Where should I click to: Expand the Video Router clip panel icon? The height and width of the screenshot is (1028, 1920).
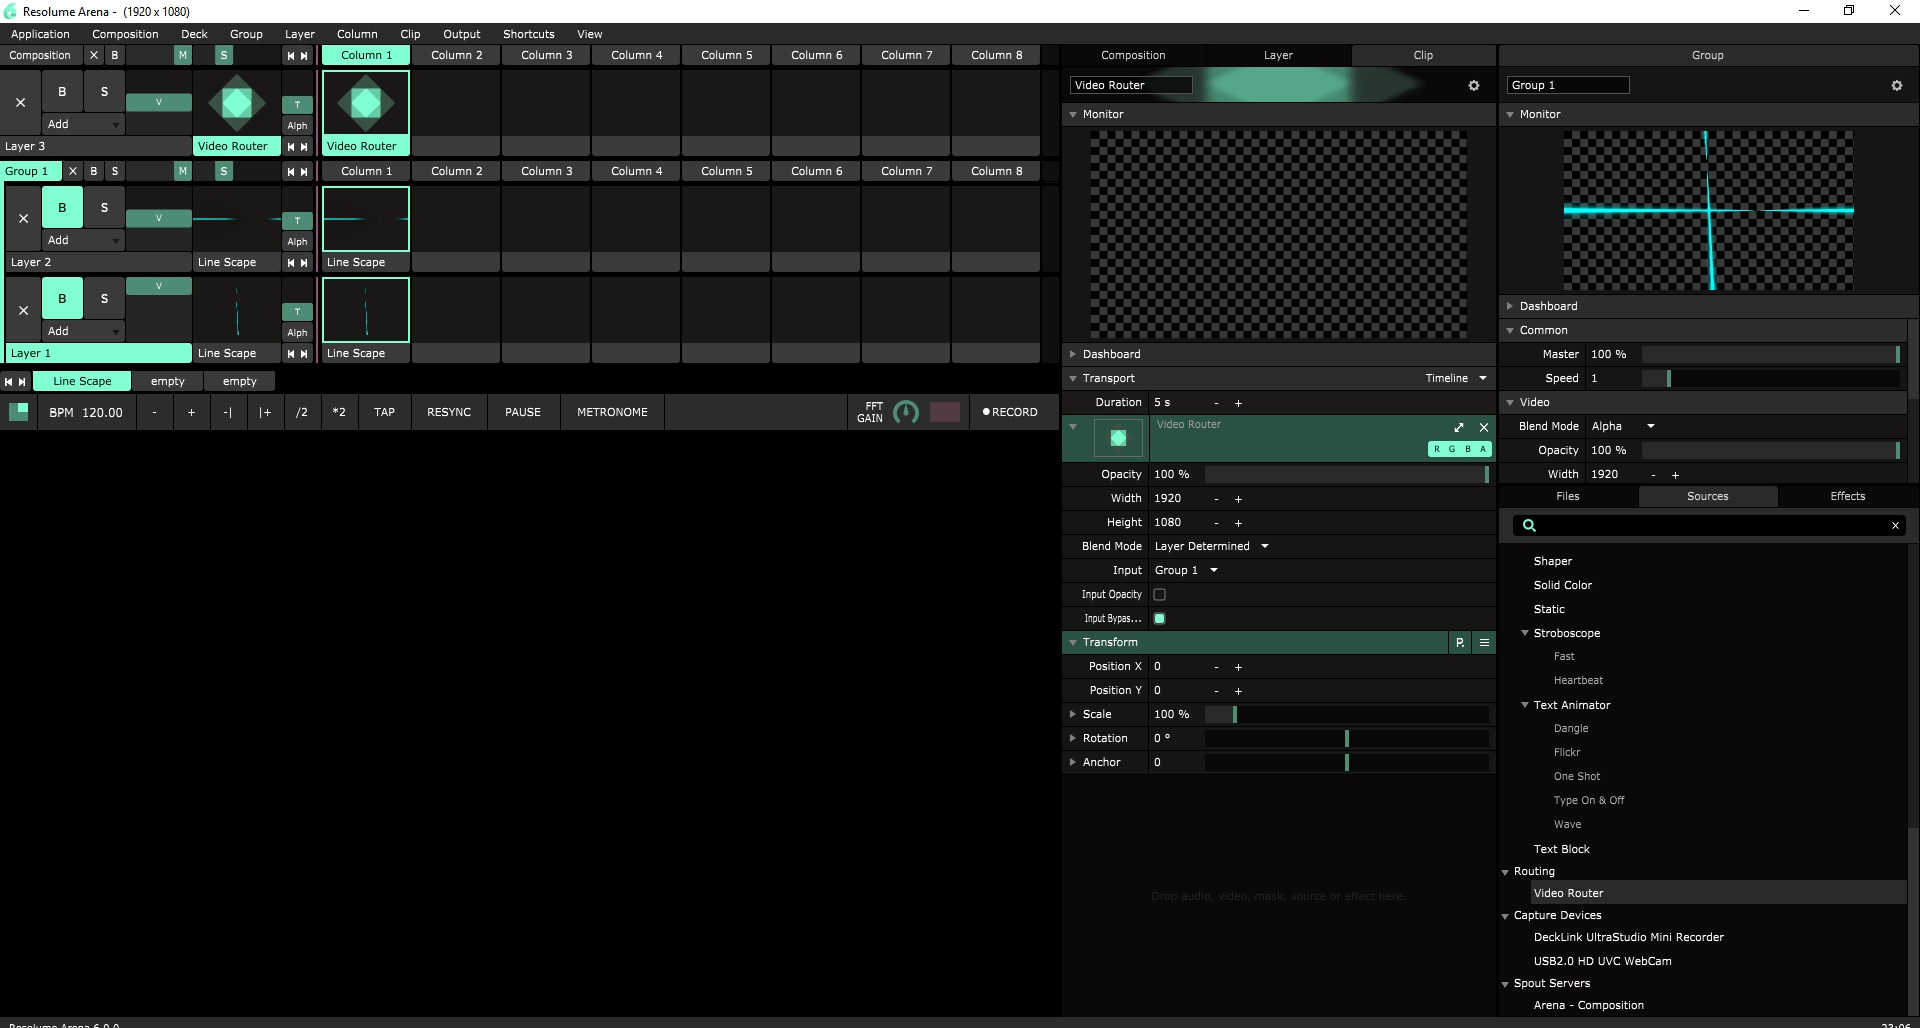coord(1459,427)
